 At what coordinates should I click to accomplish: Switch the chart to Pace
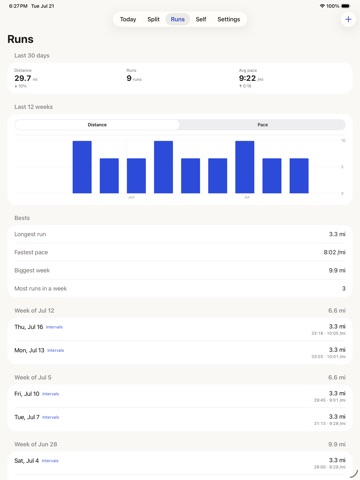click(262, 125)
